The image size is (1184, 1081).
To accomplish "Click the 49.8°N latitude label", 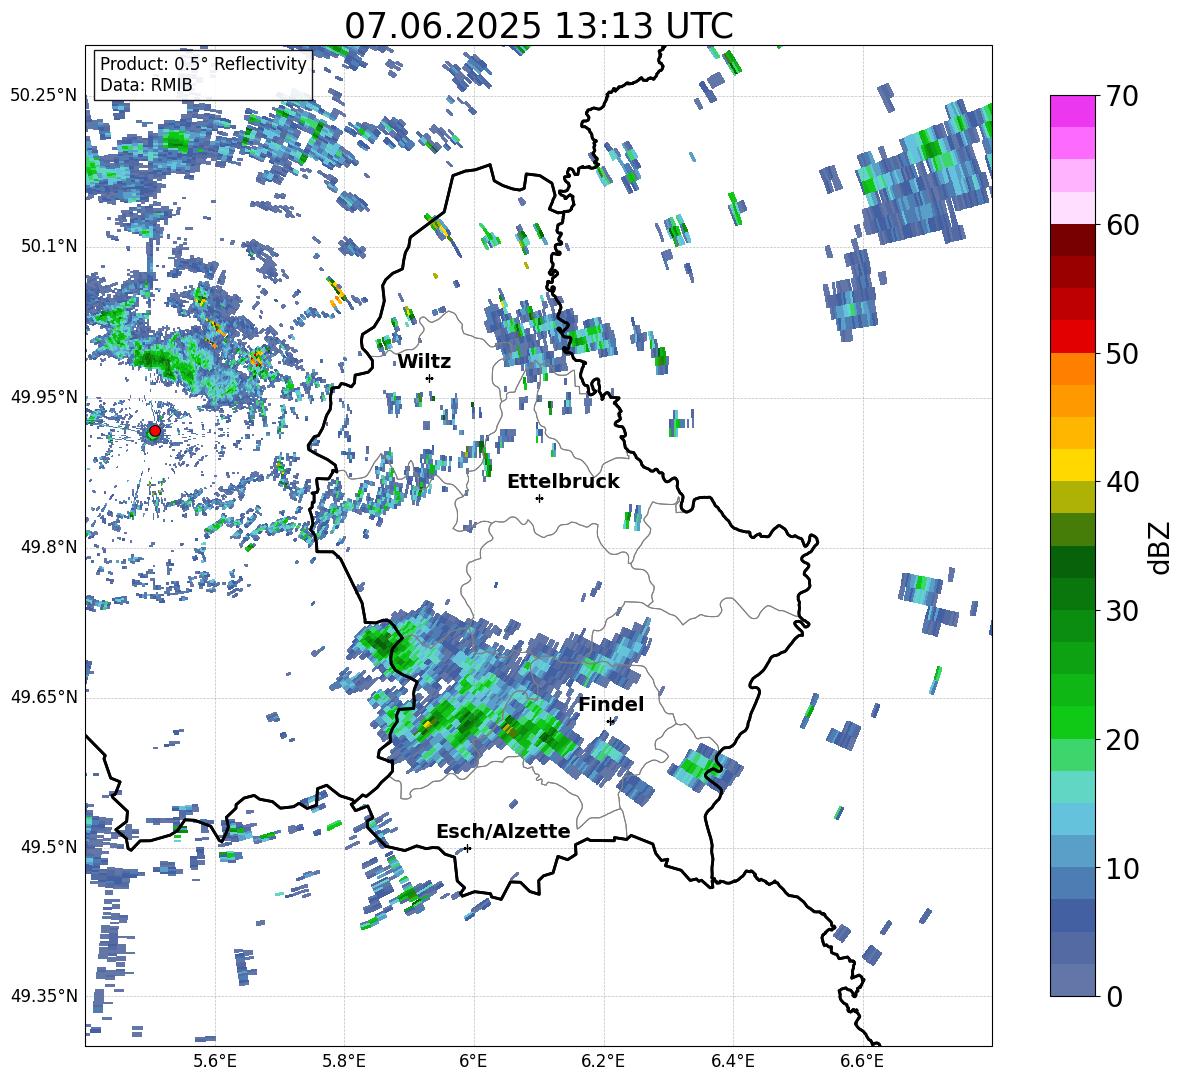I will pos(48,547).
